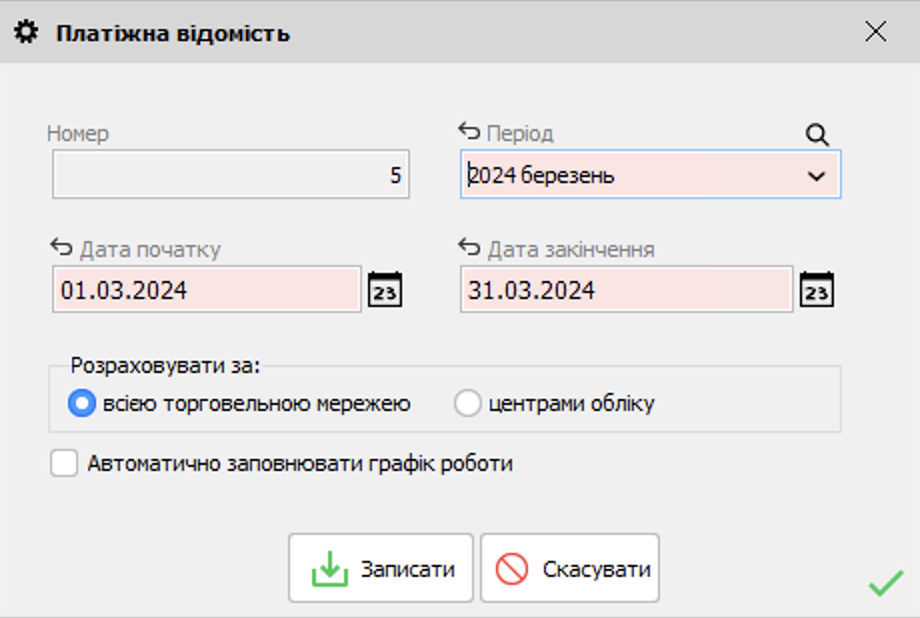Open the calendar picker for Дата початку
Screen dimensions: 920x618
[x=385, y=290]
